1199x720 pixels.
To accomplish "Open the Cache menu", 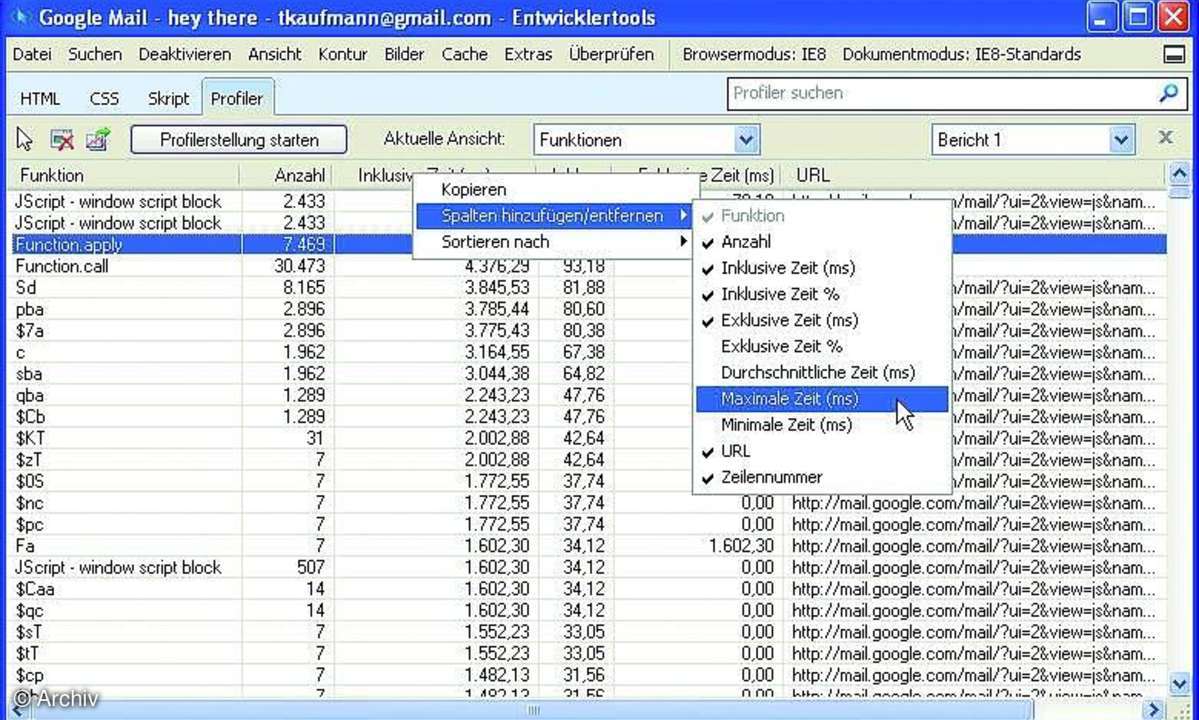I will (464, 54).
